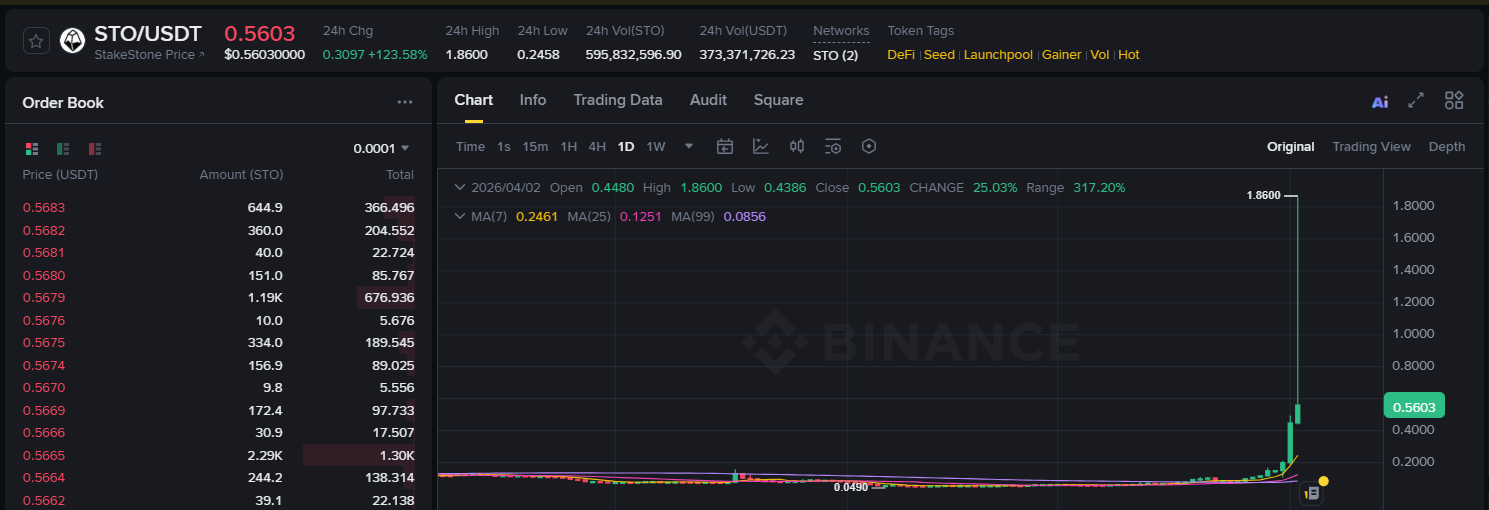Click the Order Book panel title
Image resolution: width=1489 pixels, height=510 pixels.
[x=63, y=102]
